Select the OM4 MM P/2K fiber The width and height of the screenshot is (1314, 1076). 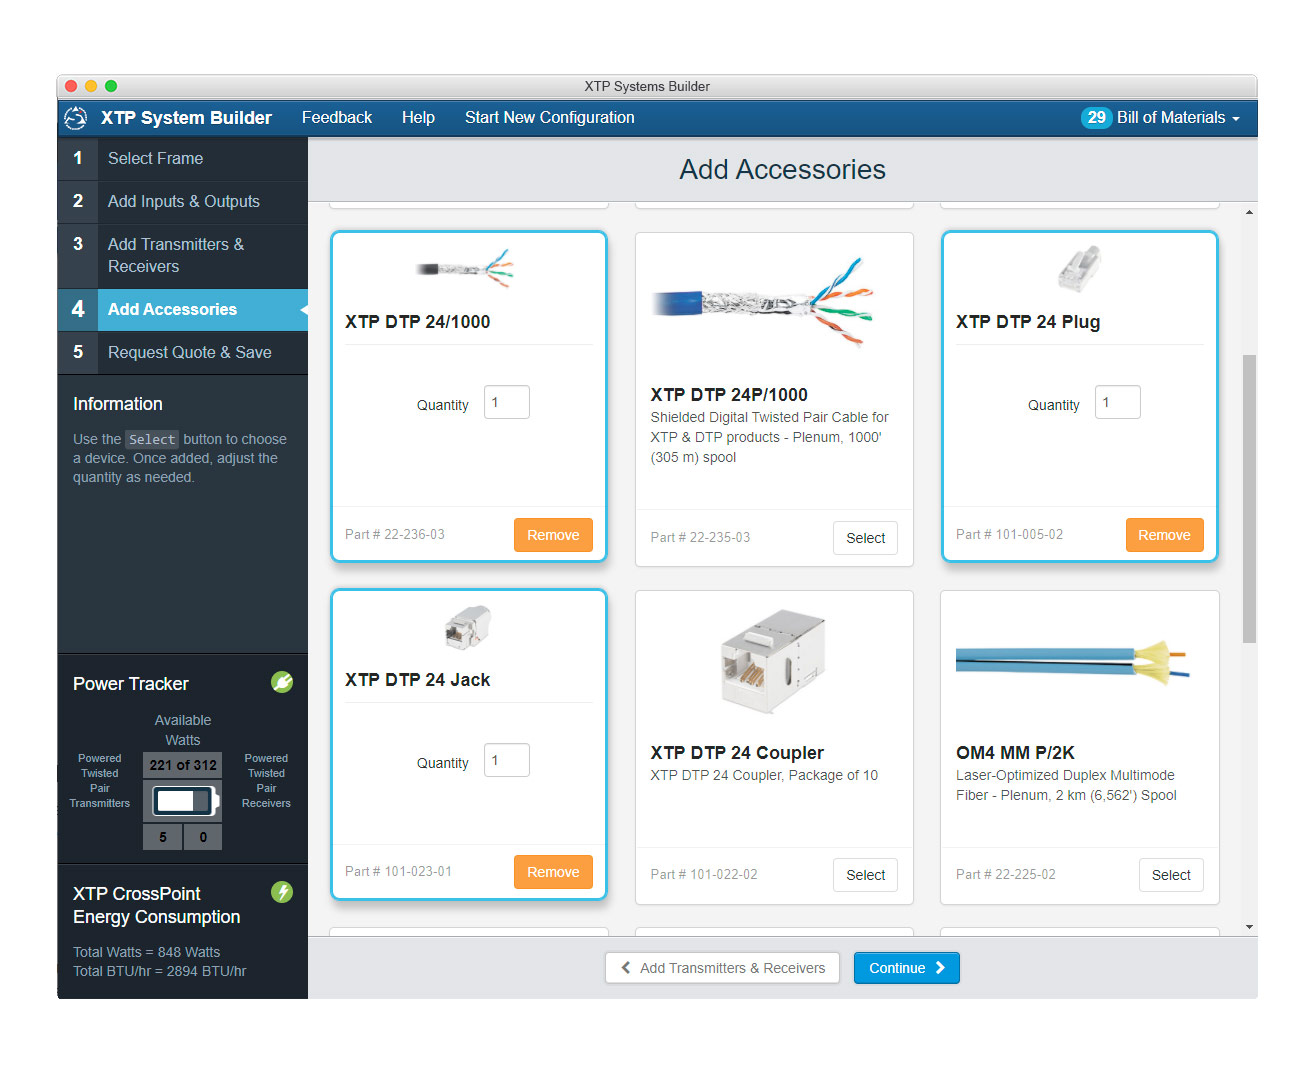[1171, 875]
